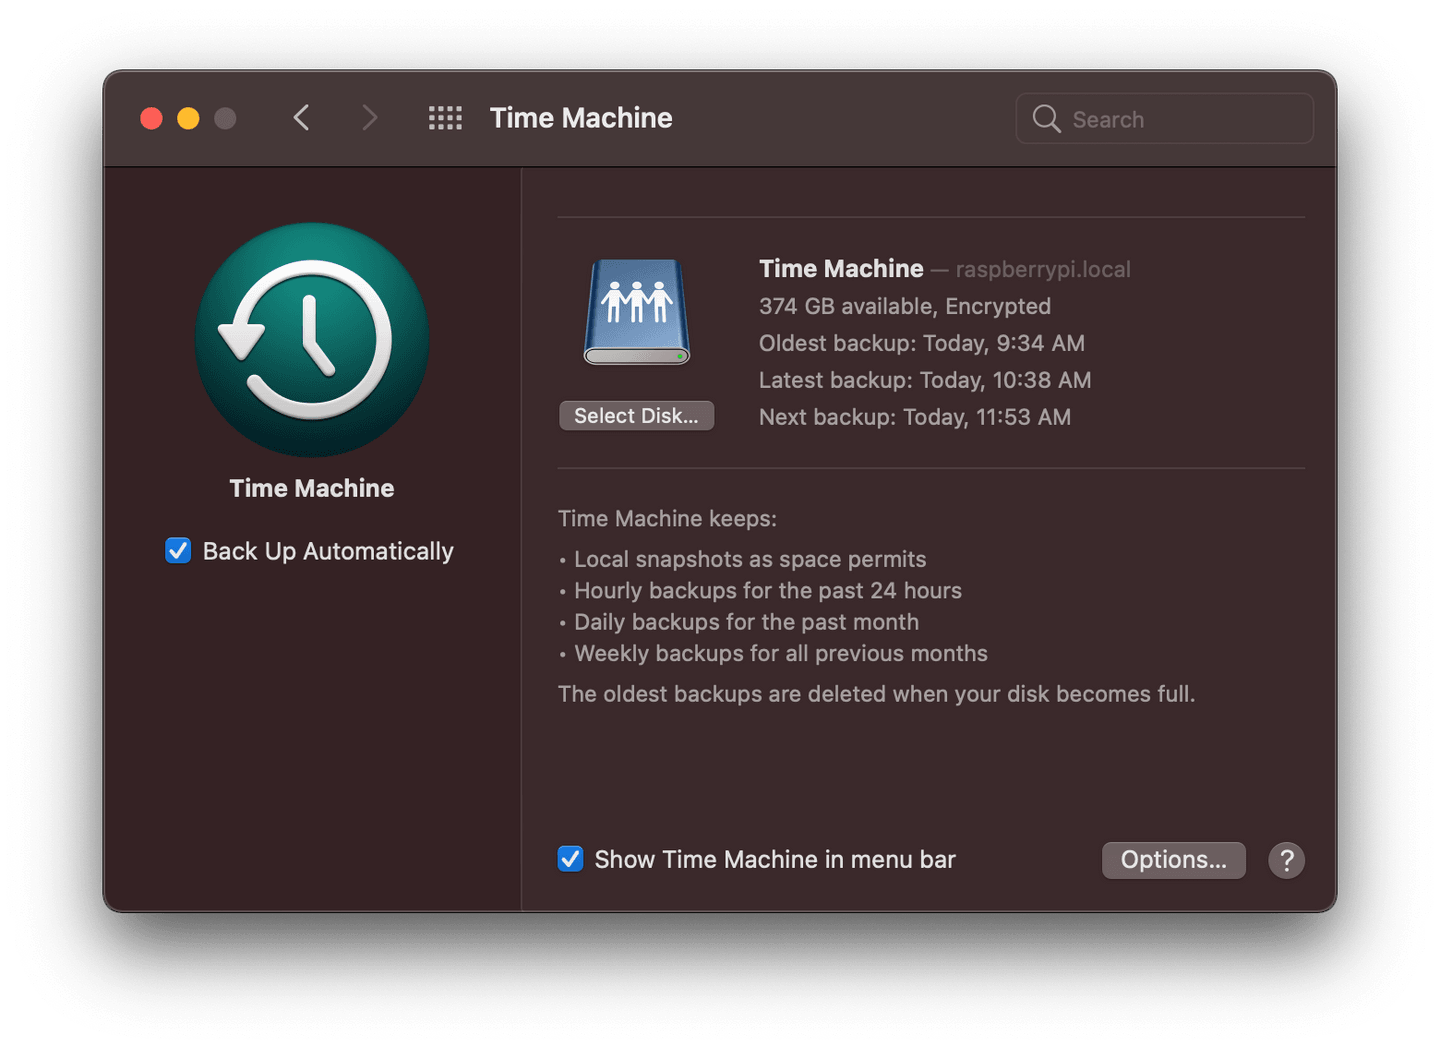The image size is (1440, 1049).
Task: Open the Help question mark button
Action: point(1286,860)
